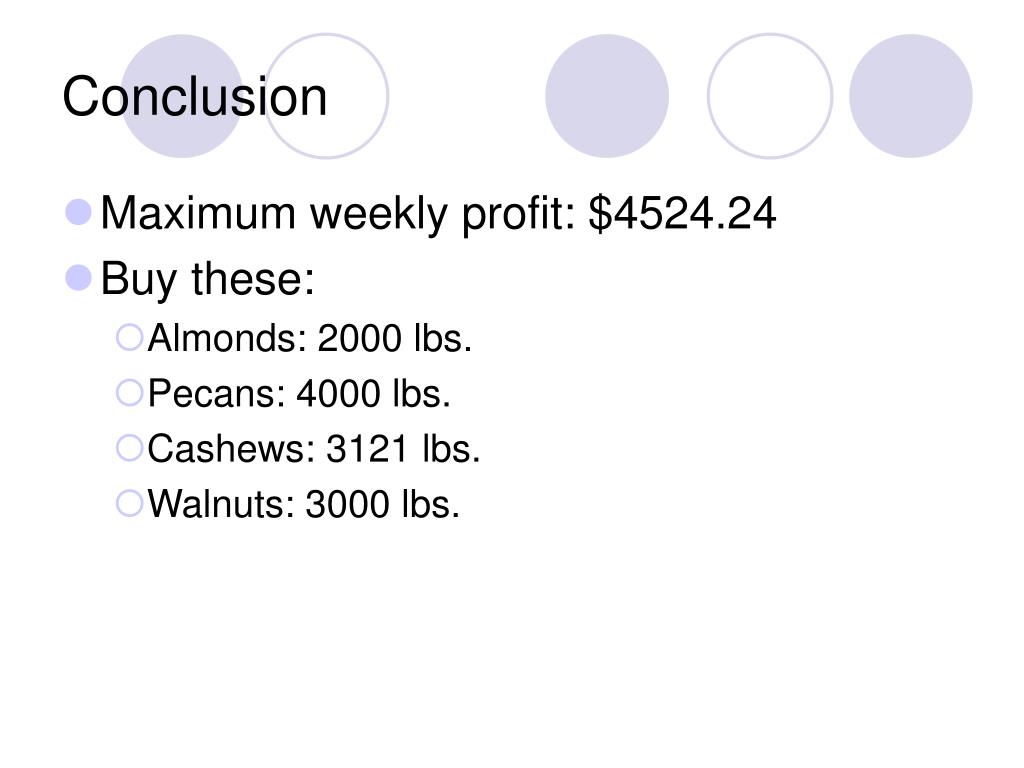Click the hollow bullet beside Walnuts

(x=129, y=504)
